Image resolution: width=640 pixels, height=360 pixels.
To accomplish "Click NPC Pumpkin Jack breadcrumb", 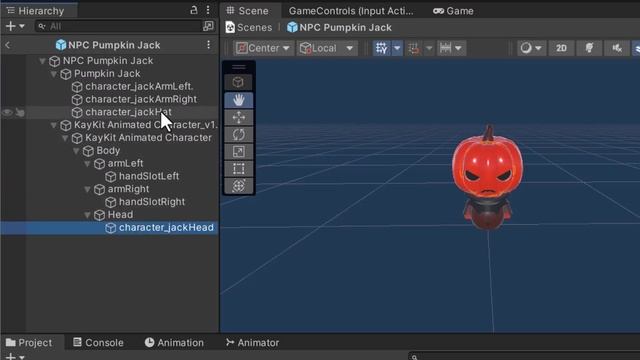I will click(340, 27).
